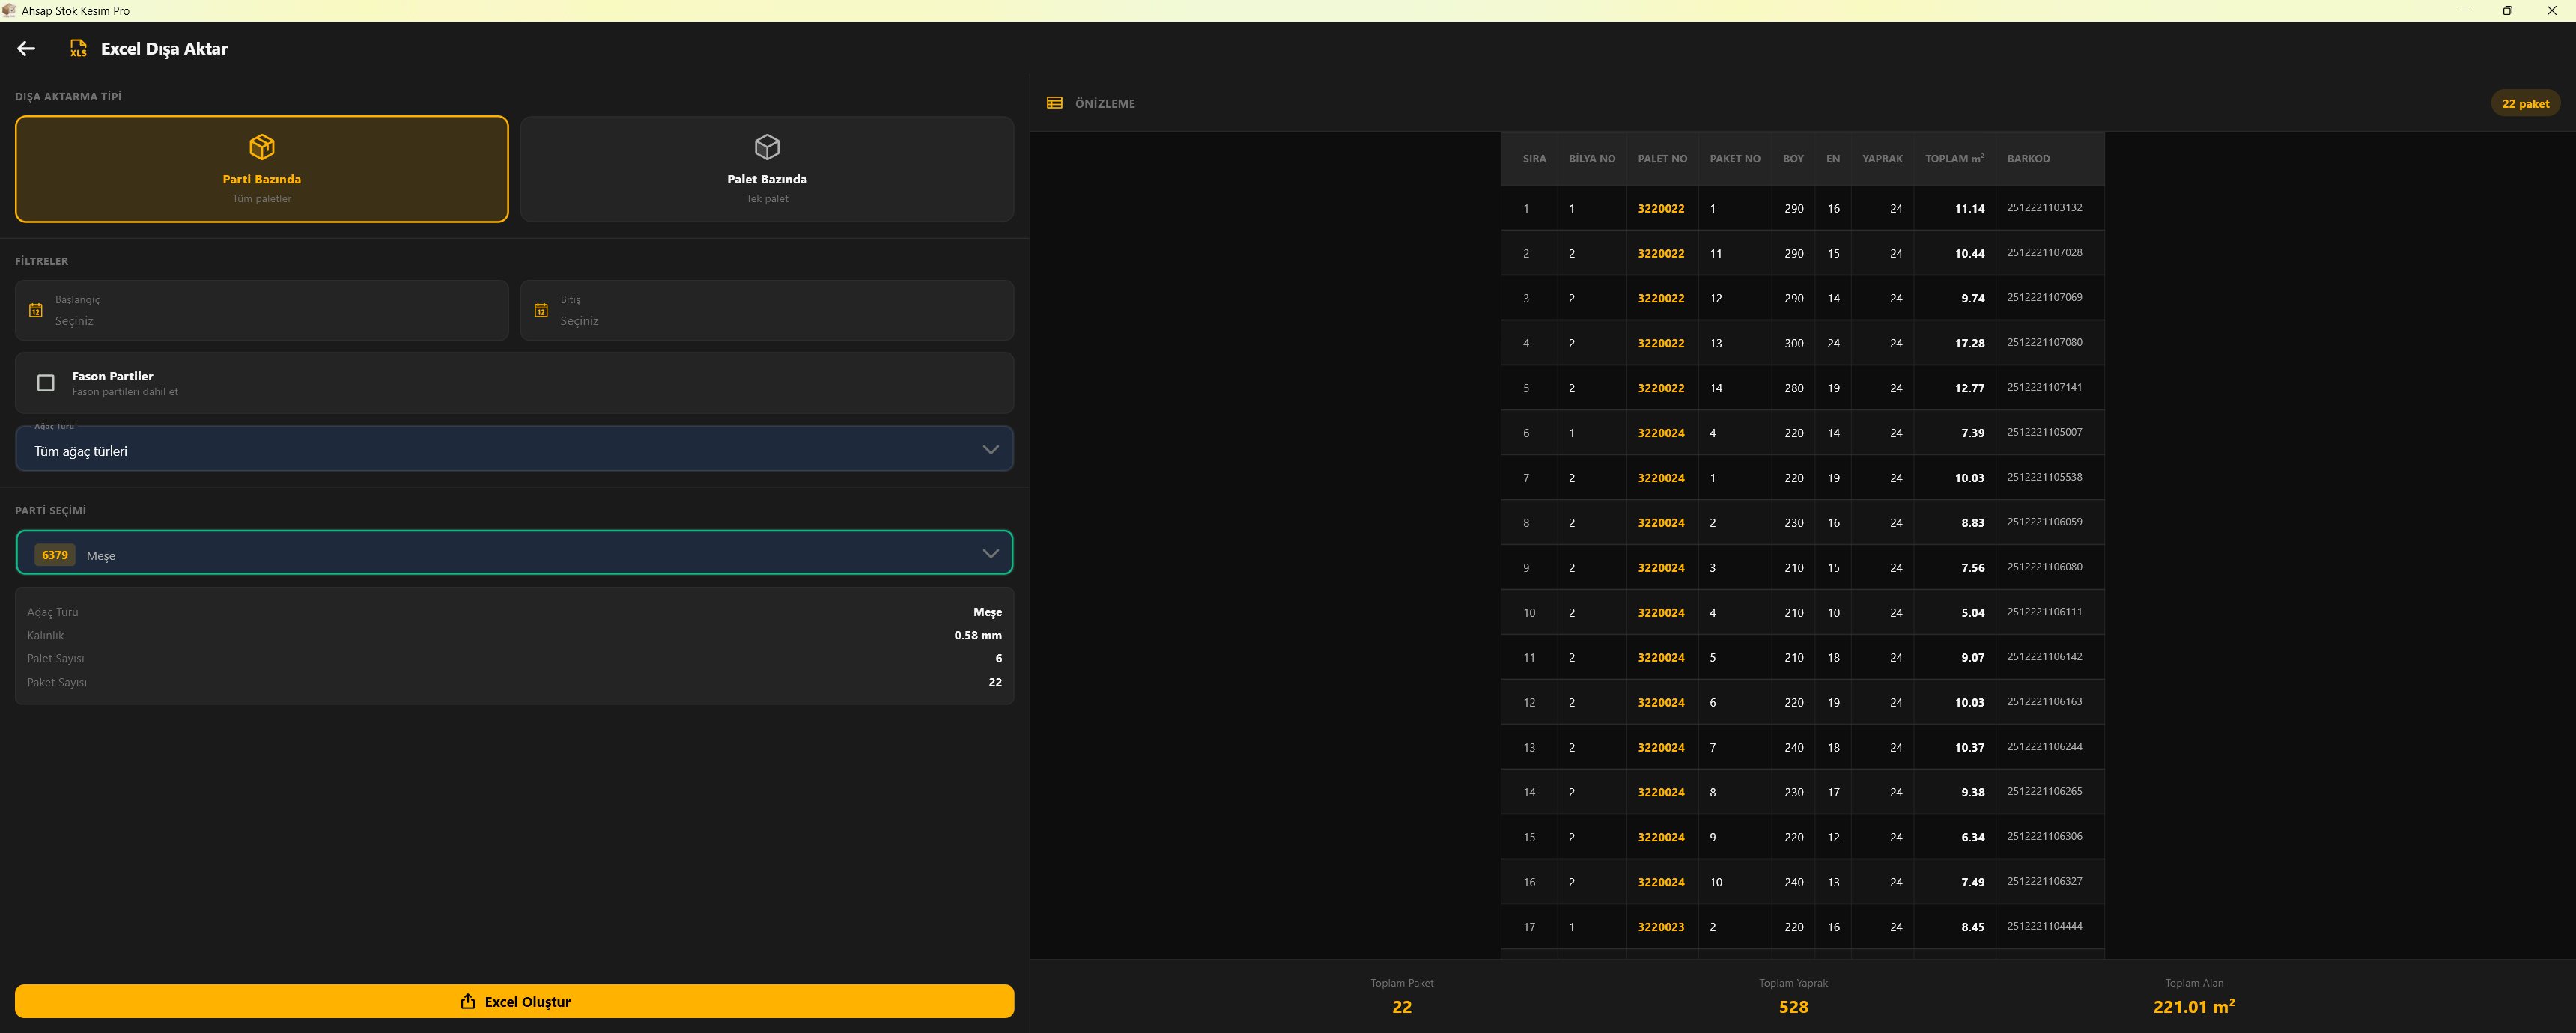
Task: Expand the Ağaç Türü dropdown
Action: coord(514,449)
